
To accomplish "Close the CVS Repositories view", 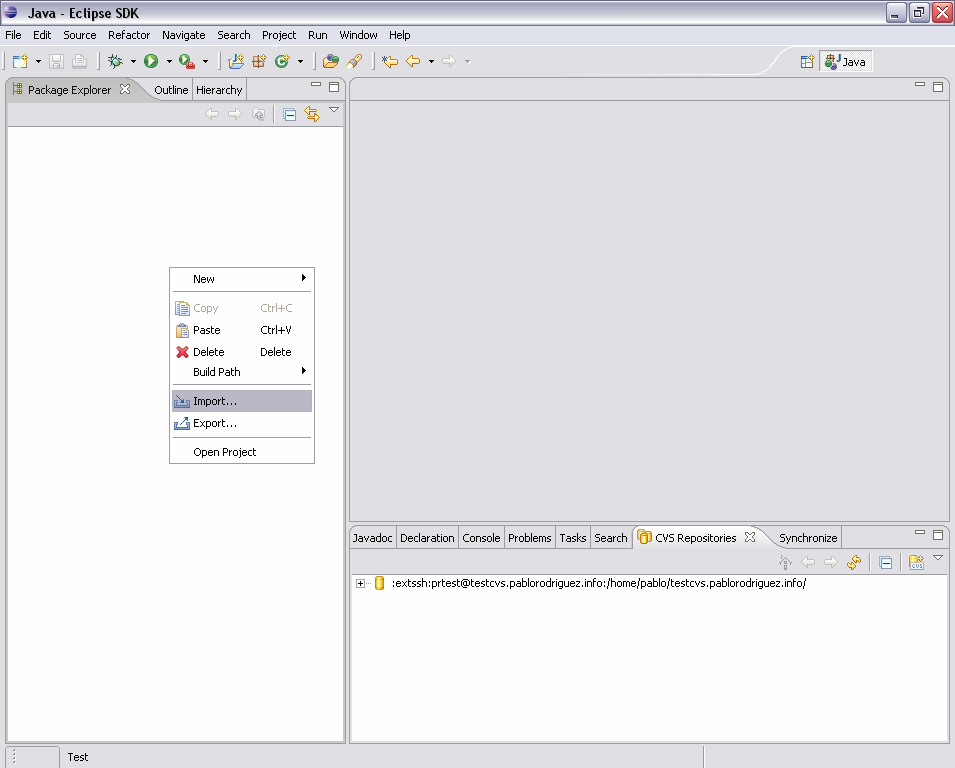I will pyautogui.click(x=750, y=537).
